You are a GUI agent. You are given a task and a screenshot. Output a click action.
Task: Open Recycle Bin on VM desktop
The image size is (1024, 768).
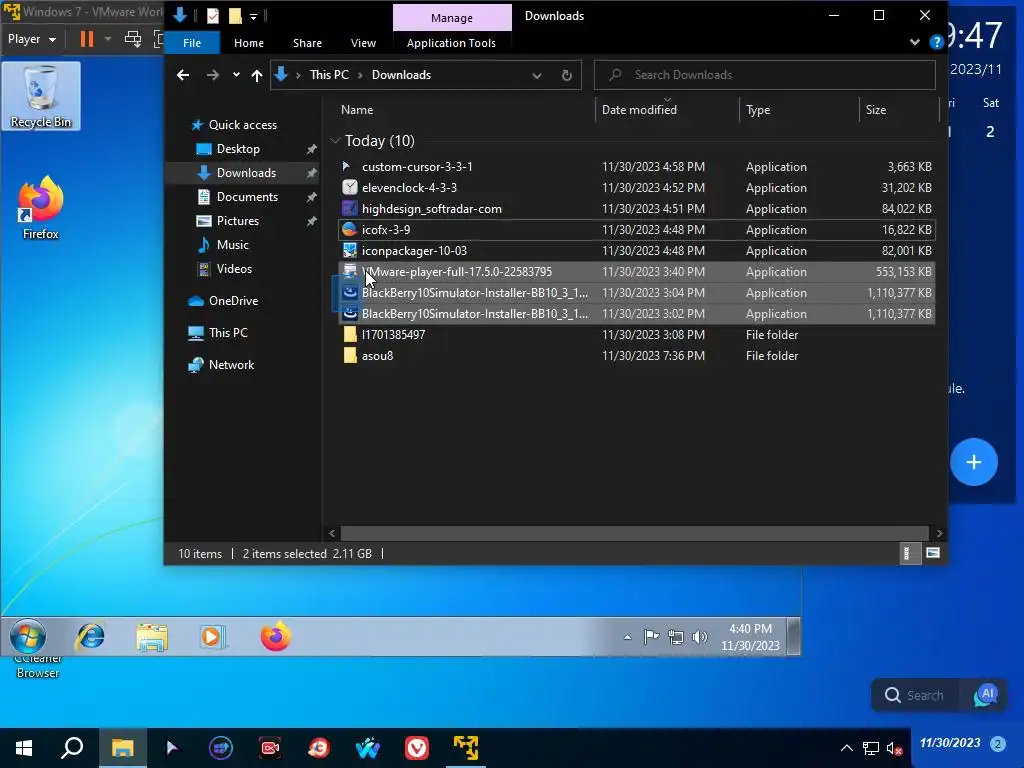pyautogui.click(x=40, y=96)
